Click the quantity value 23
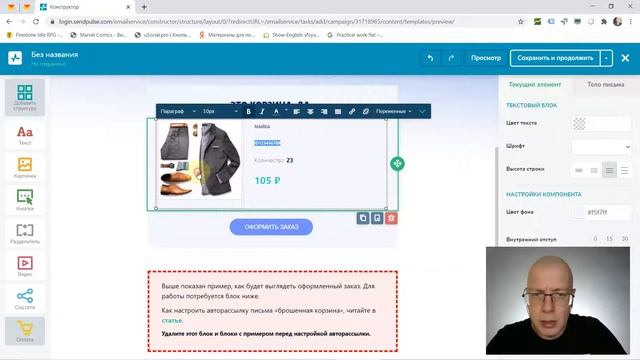The image size is (640, 360). [x=290, y=160]
